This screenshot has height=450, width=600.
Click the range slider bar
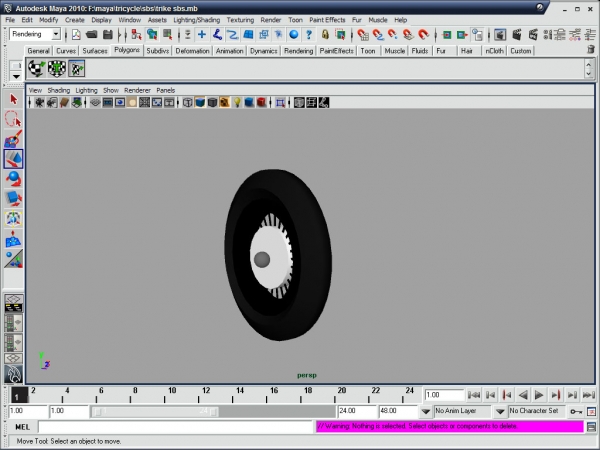[x=155, y=412]
